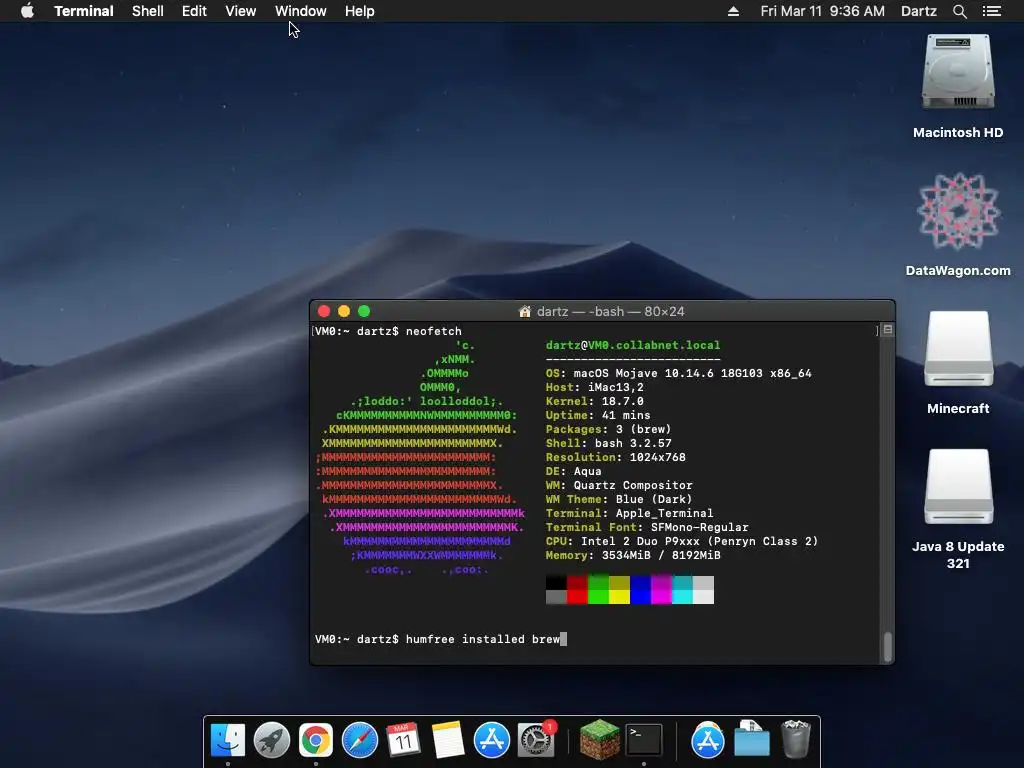
Task: Click the 'WM Theme: Blue (Dark)' line
Action: (619, 500)
